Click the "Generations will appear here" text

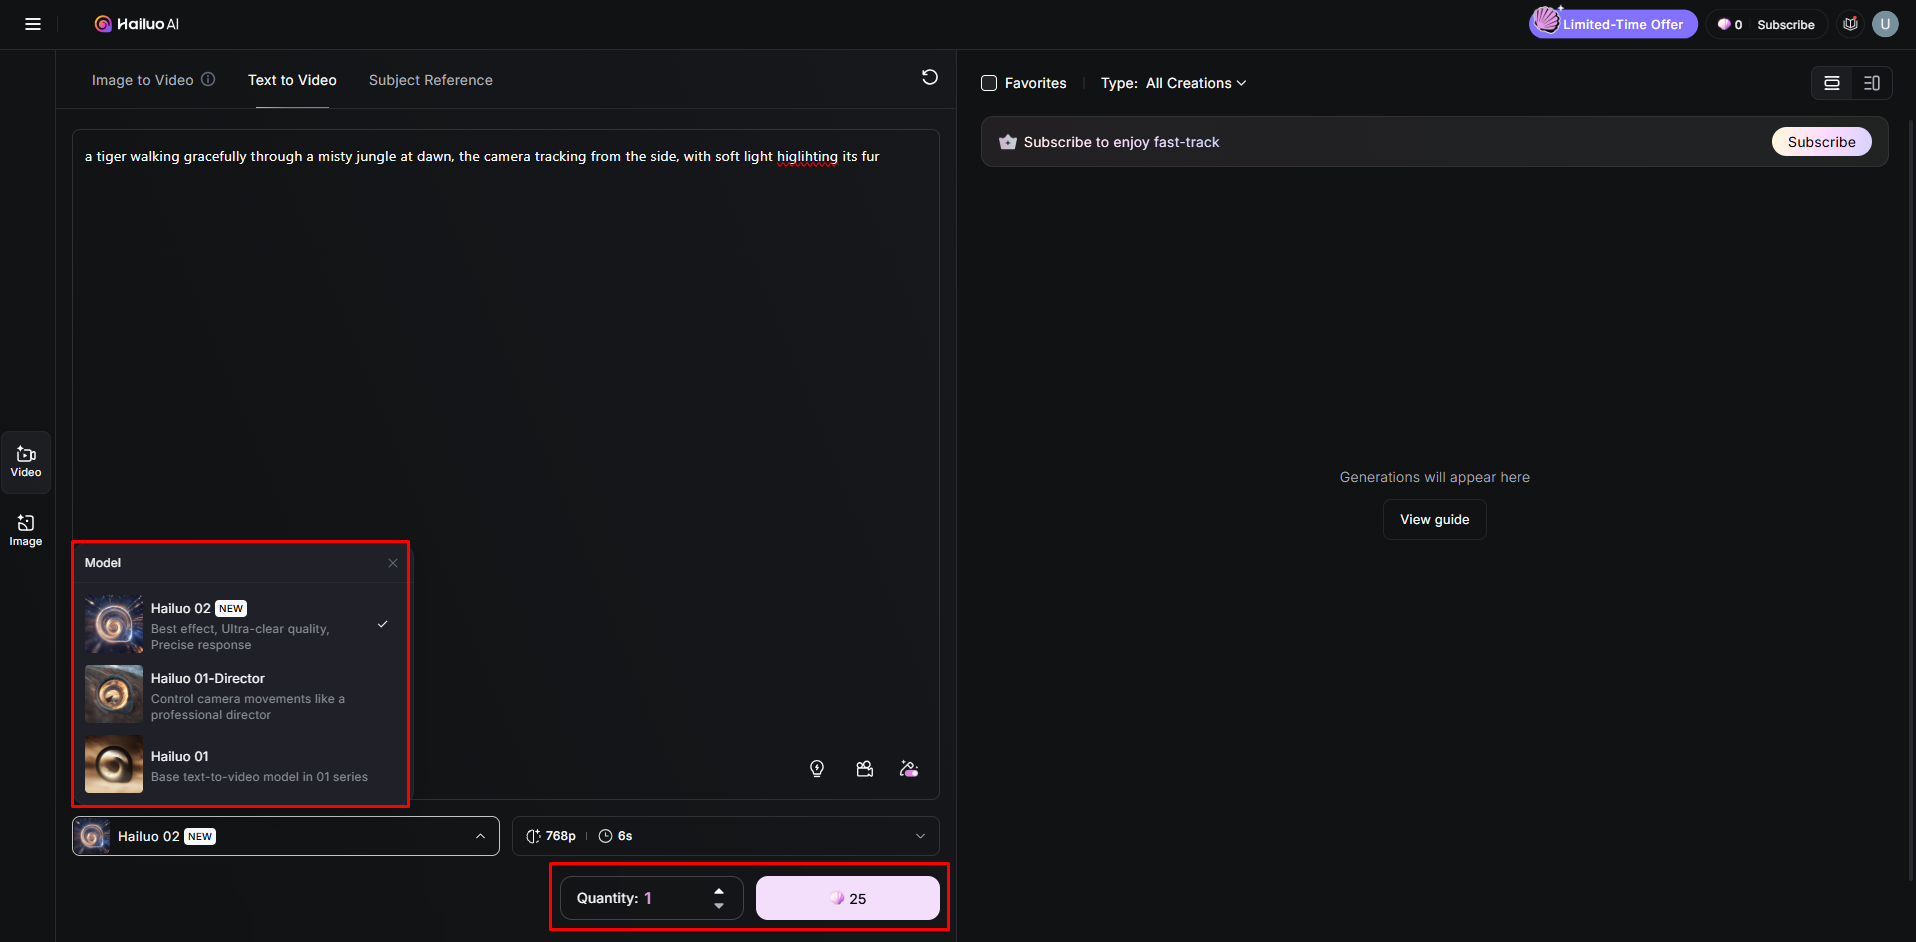click(x=1435, y=477)
